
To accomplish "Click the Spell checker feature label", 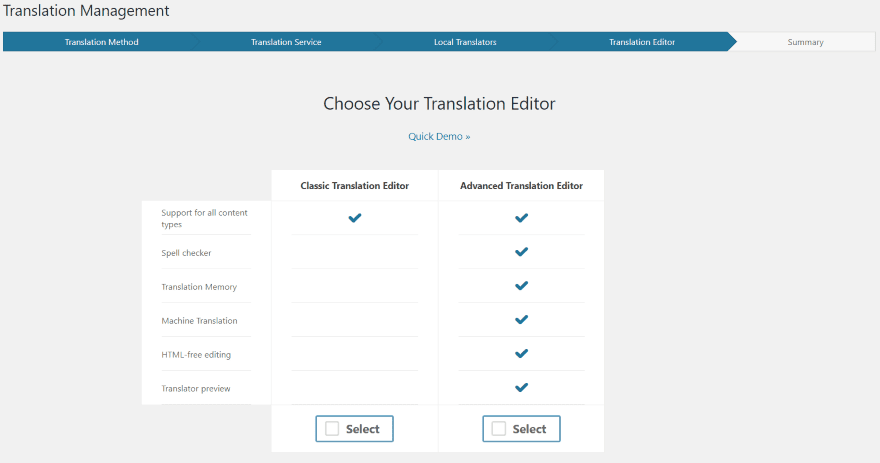I will click(186, 253).
